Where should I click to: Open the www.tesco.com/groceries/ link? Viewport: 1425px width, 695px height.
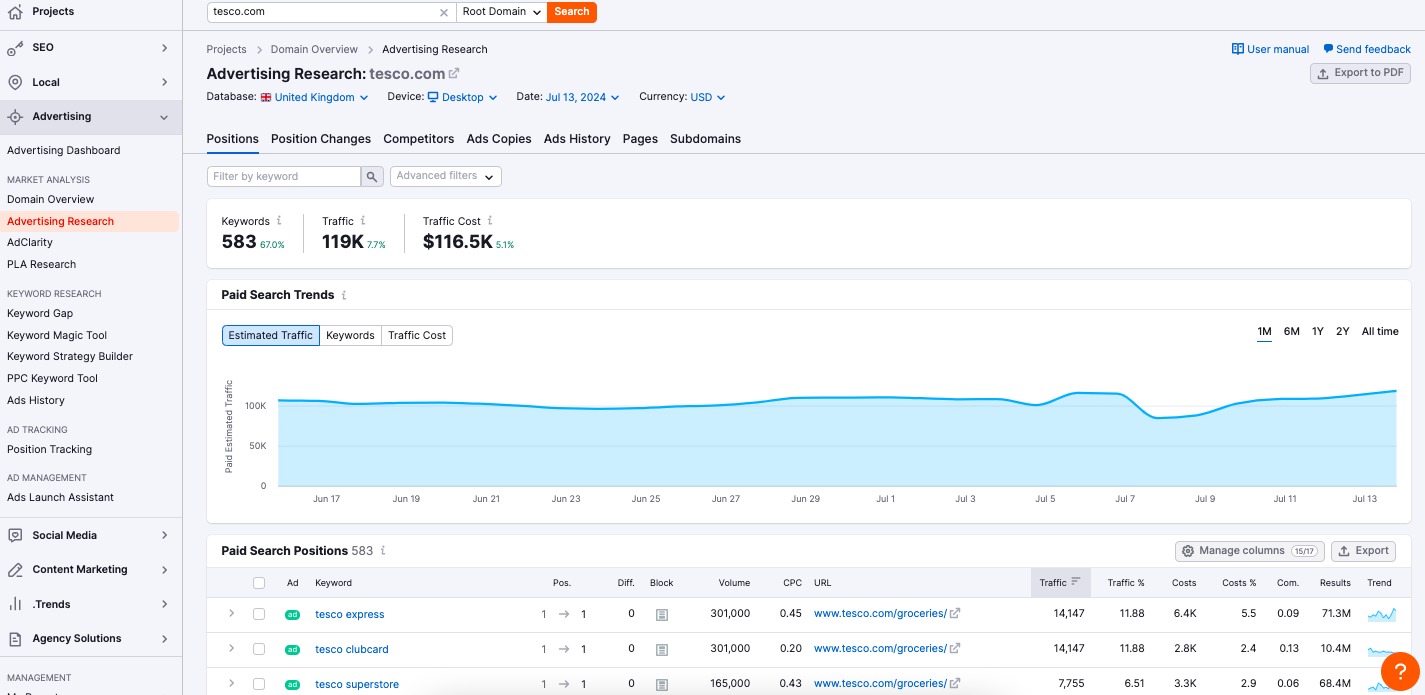pos(879,614)
